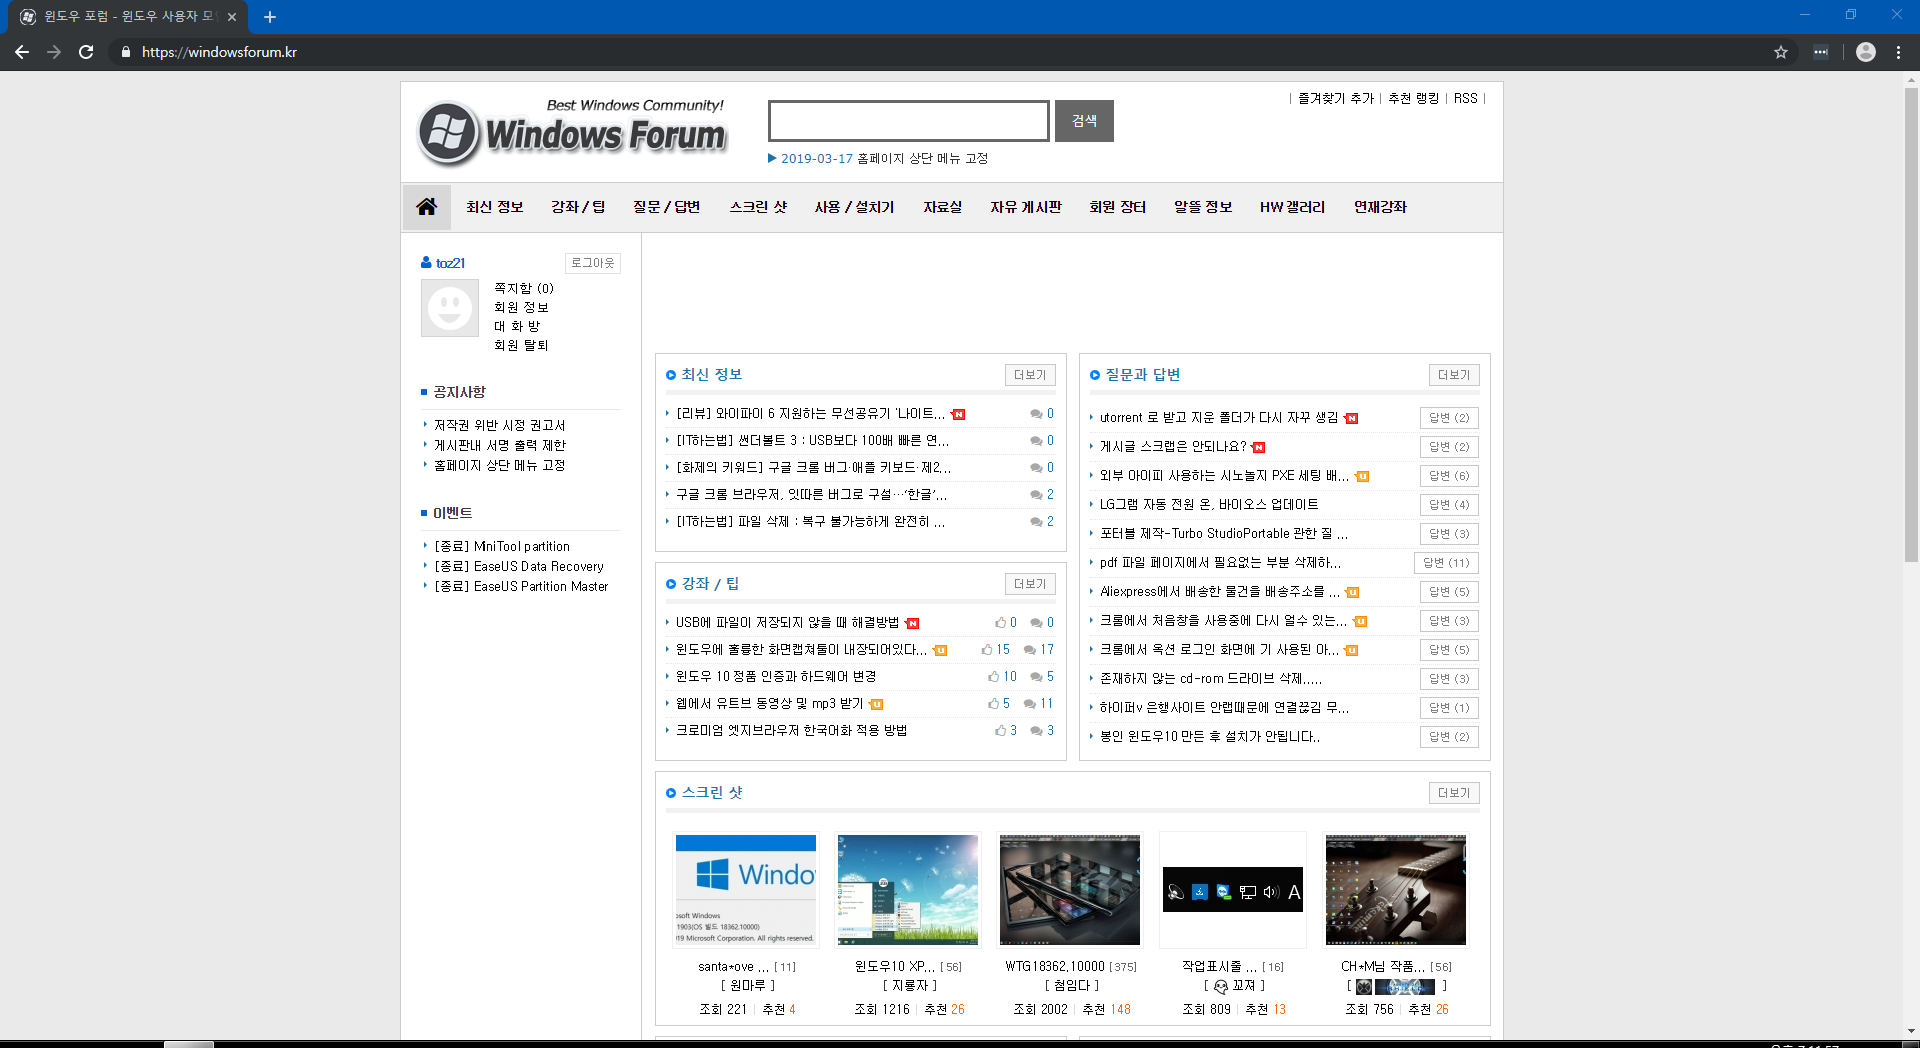This screenshot has height=1048, width=1920.
Task: Open post LG그램 자동 전원 온, 바이오스
Action: [1209, 504]
